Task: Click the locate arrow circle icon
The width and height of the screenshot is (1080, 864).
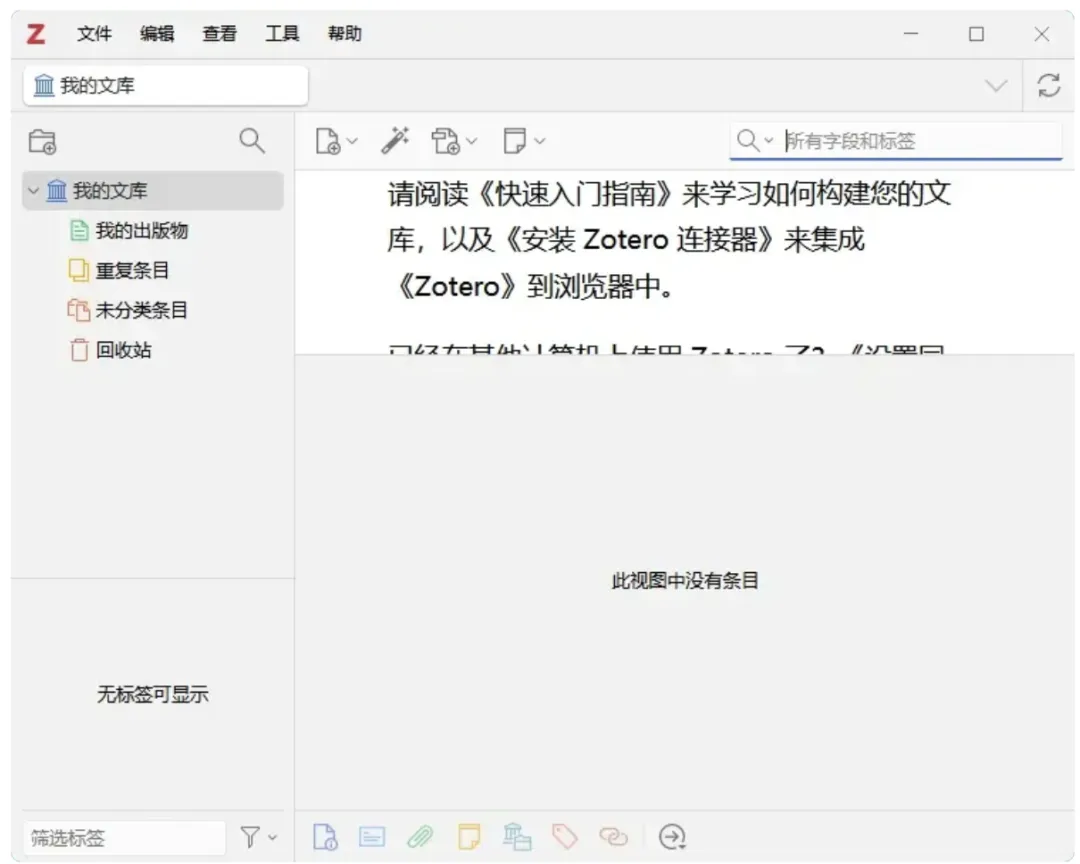Action: [x=672, y=837]
